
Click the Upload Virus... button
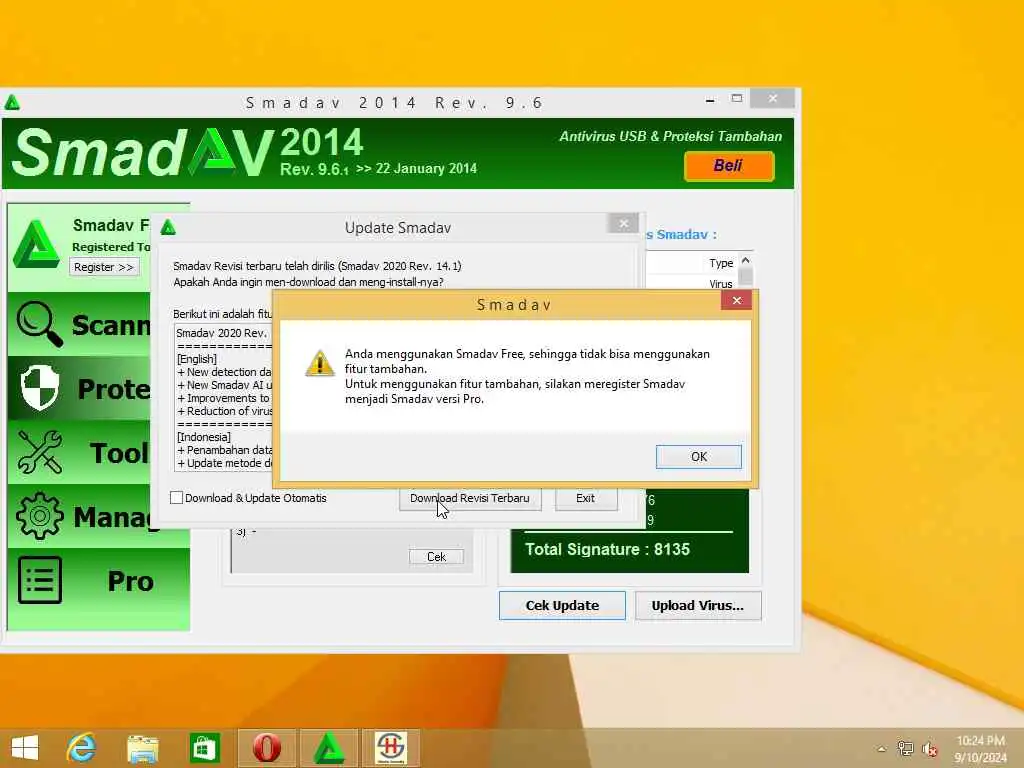[x=698, y=605]
